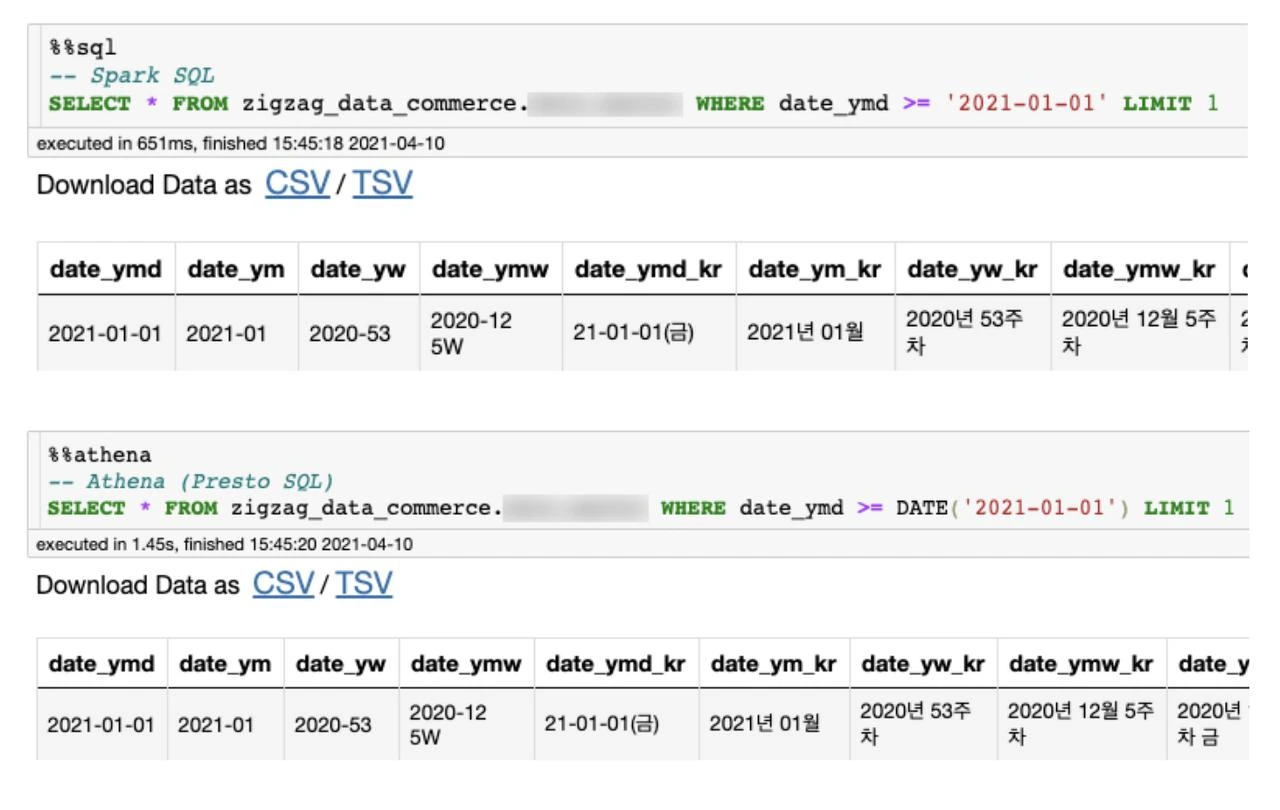This screenshot has height=810, width=1280.
Task: Select the '2021년 01월' cell in Athena results
Action: tap(774, 724)
